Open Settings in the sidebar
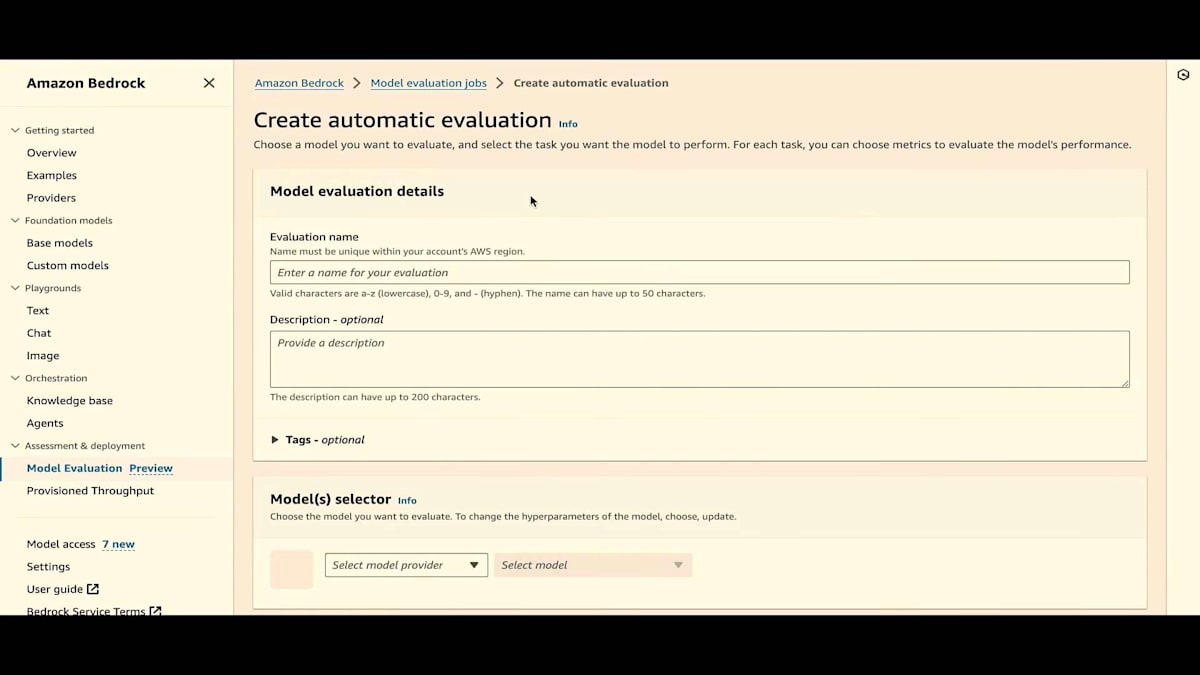The width and height of the screenshot is (1200, 675). click(x=48, y=566)
